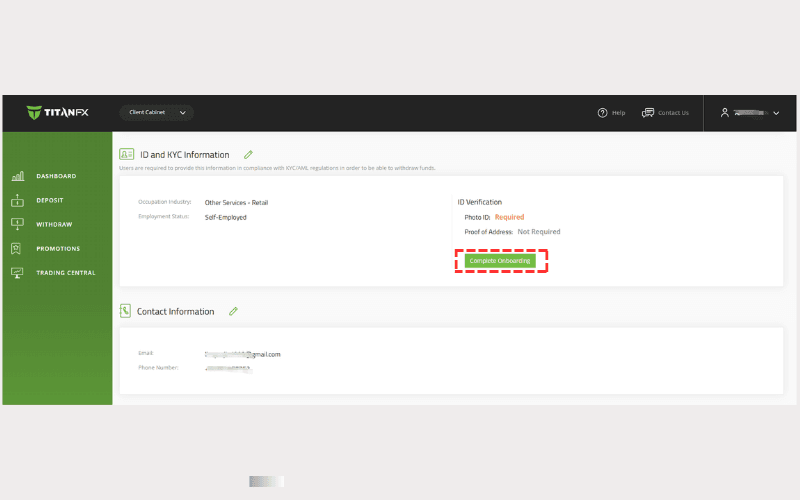Click the Contact Information phone icon
The height and width of the screenshot is (500, 800).
point(126,311)
